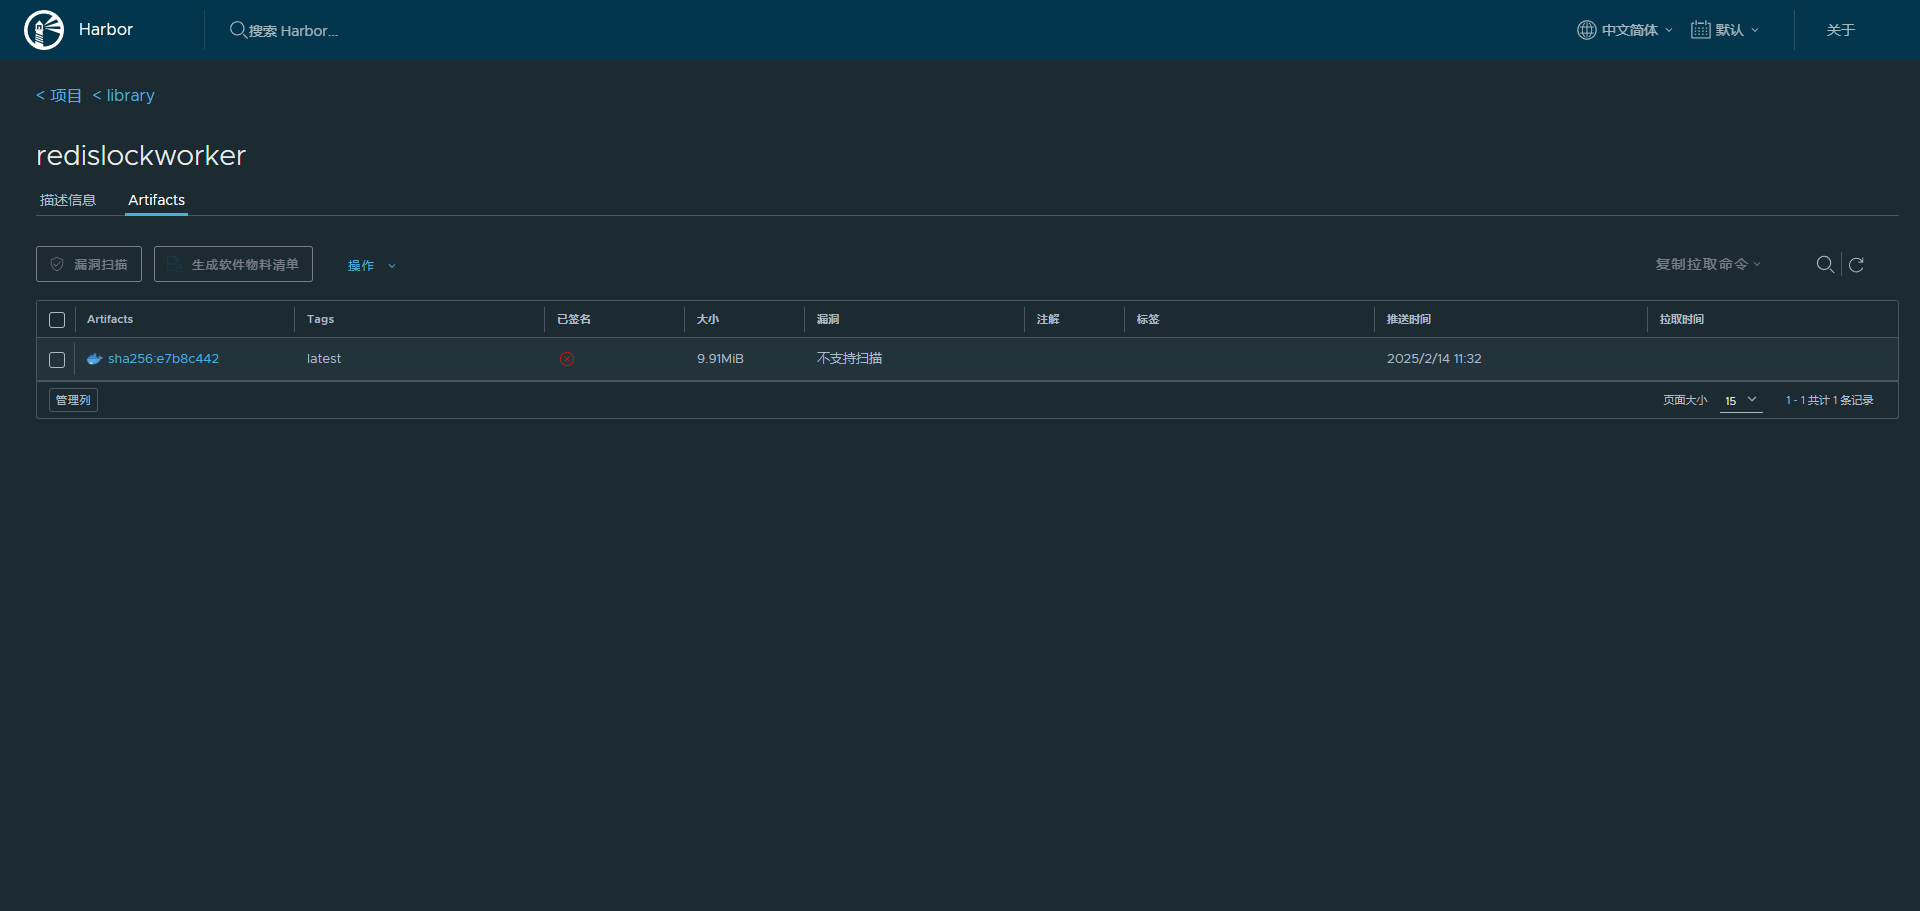Click the 生成软件物料清单 button
Viewport: 1920px width, 911px height.
tap(233, 264)
